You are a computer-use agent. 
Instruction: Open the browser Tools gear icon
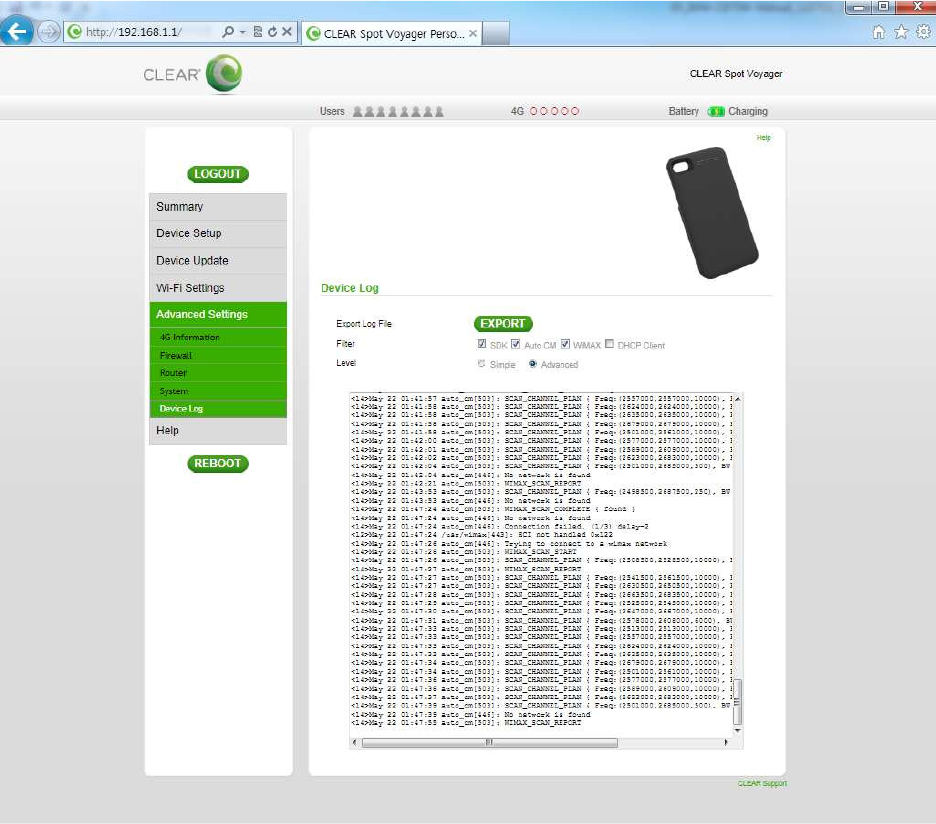point(923,32)
